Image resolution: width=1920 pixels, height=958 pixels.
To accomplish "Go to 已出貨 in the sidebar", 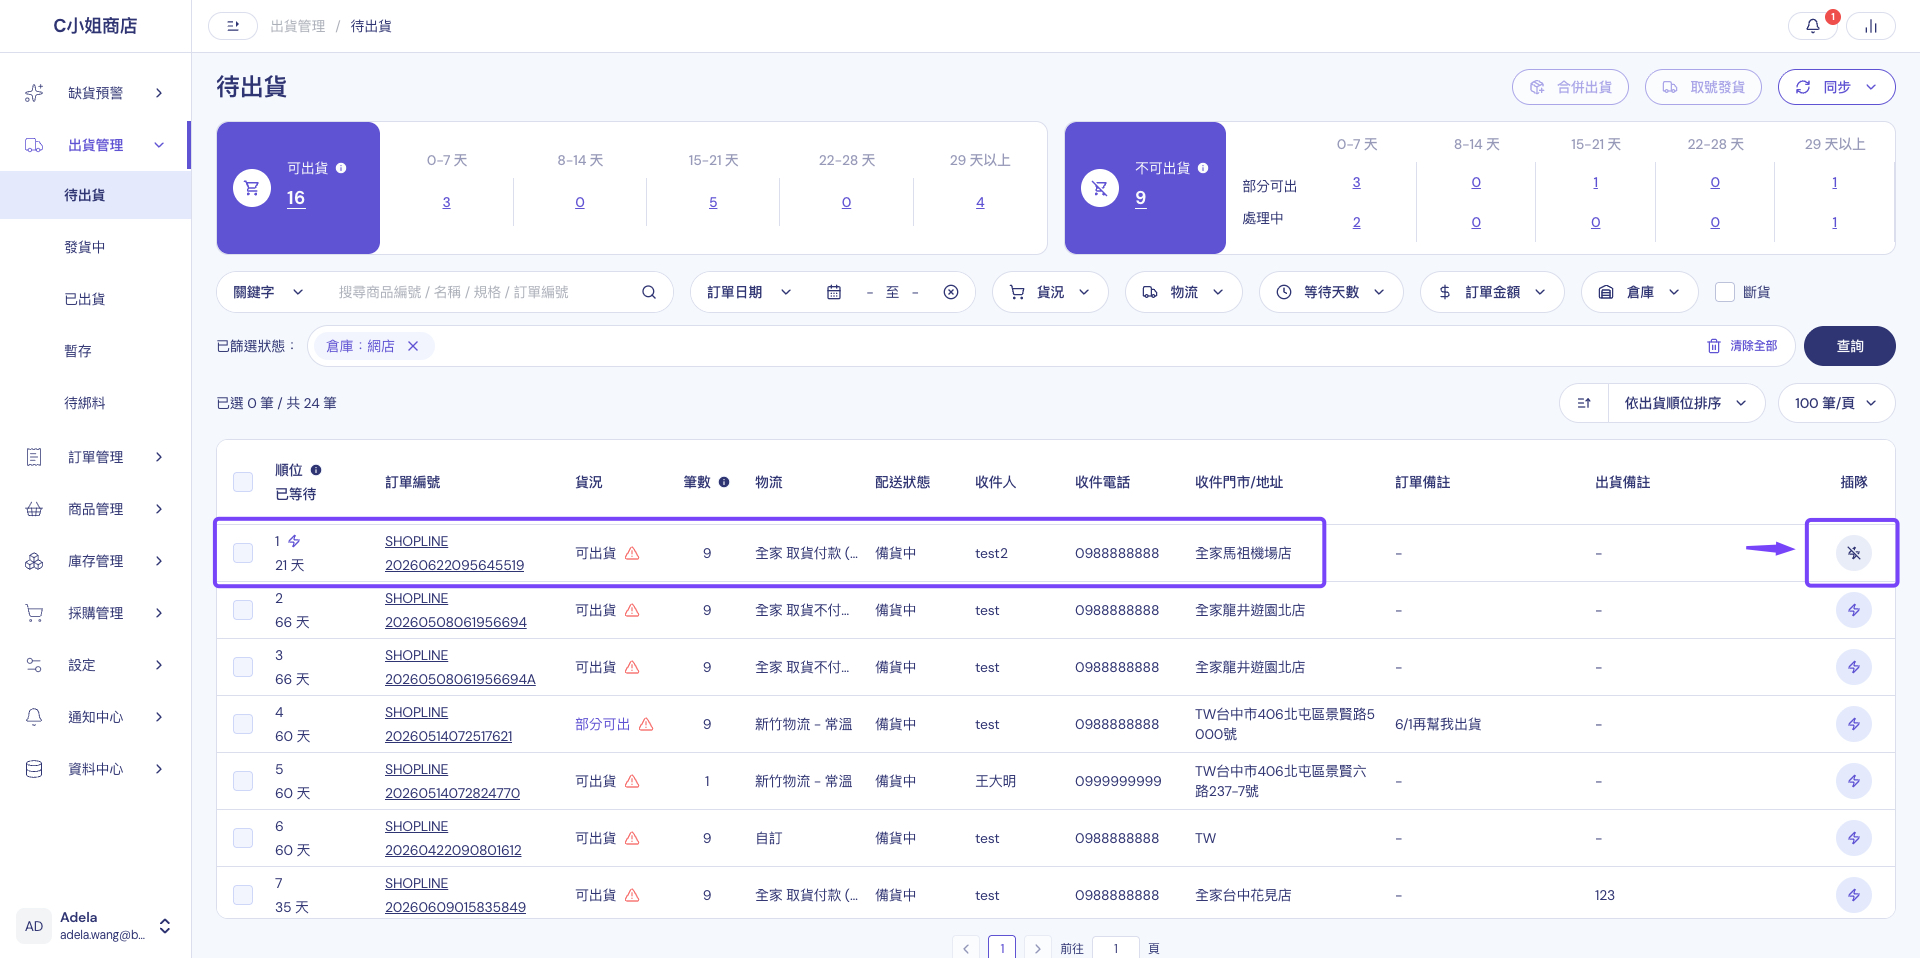I will click(85, 299).
